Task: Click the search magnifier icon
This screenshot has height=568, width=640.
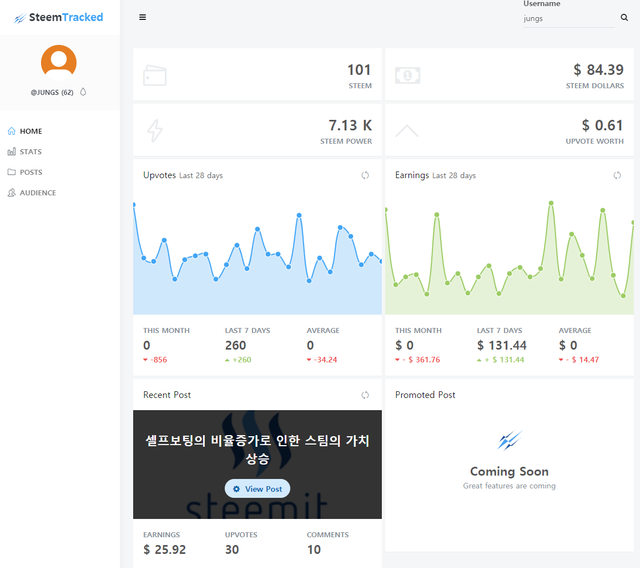Action: 624,18
